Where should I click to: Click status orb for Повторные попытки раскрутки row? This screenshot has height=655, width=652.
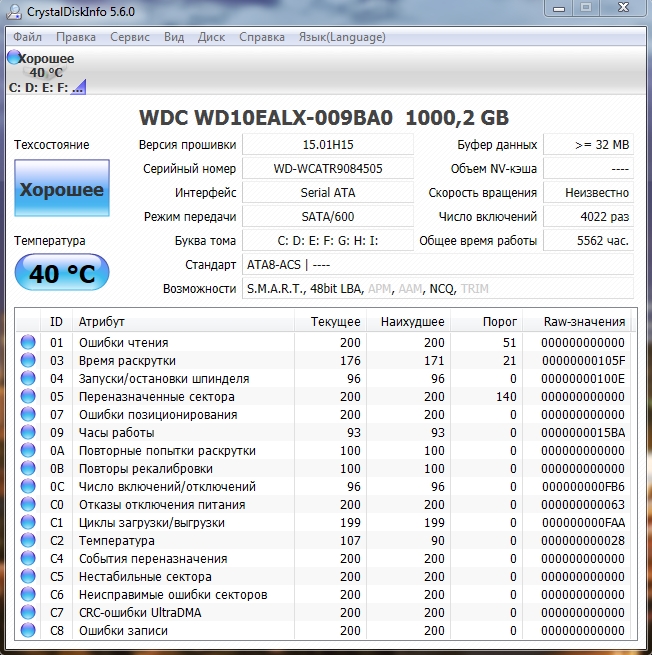28,450
